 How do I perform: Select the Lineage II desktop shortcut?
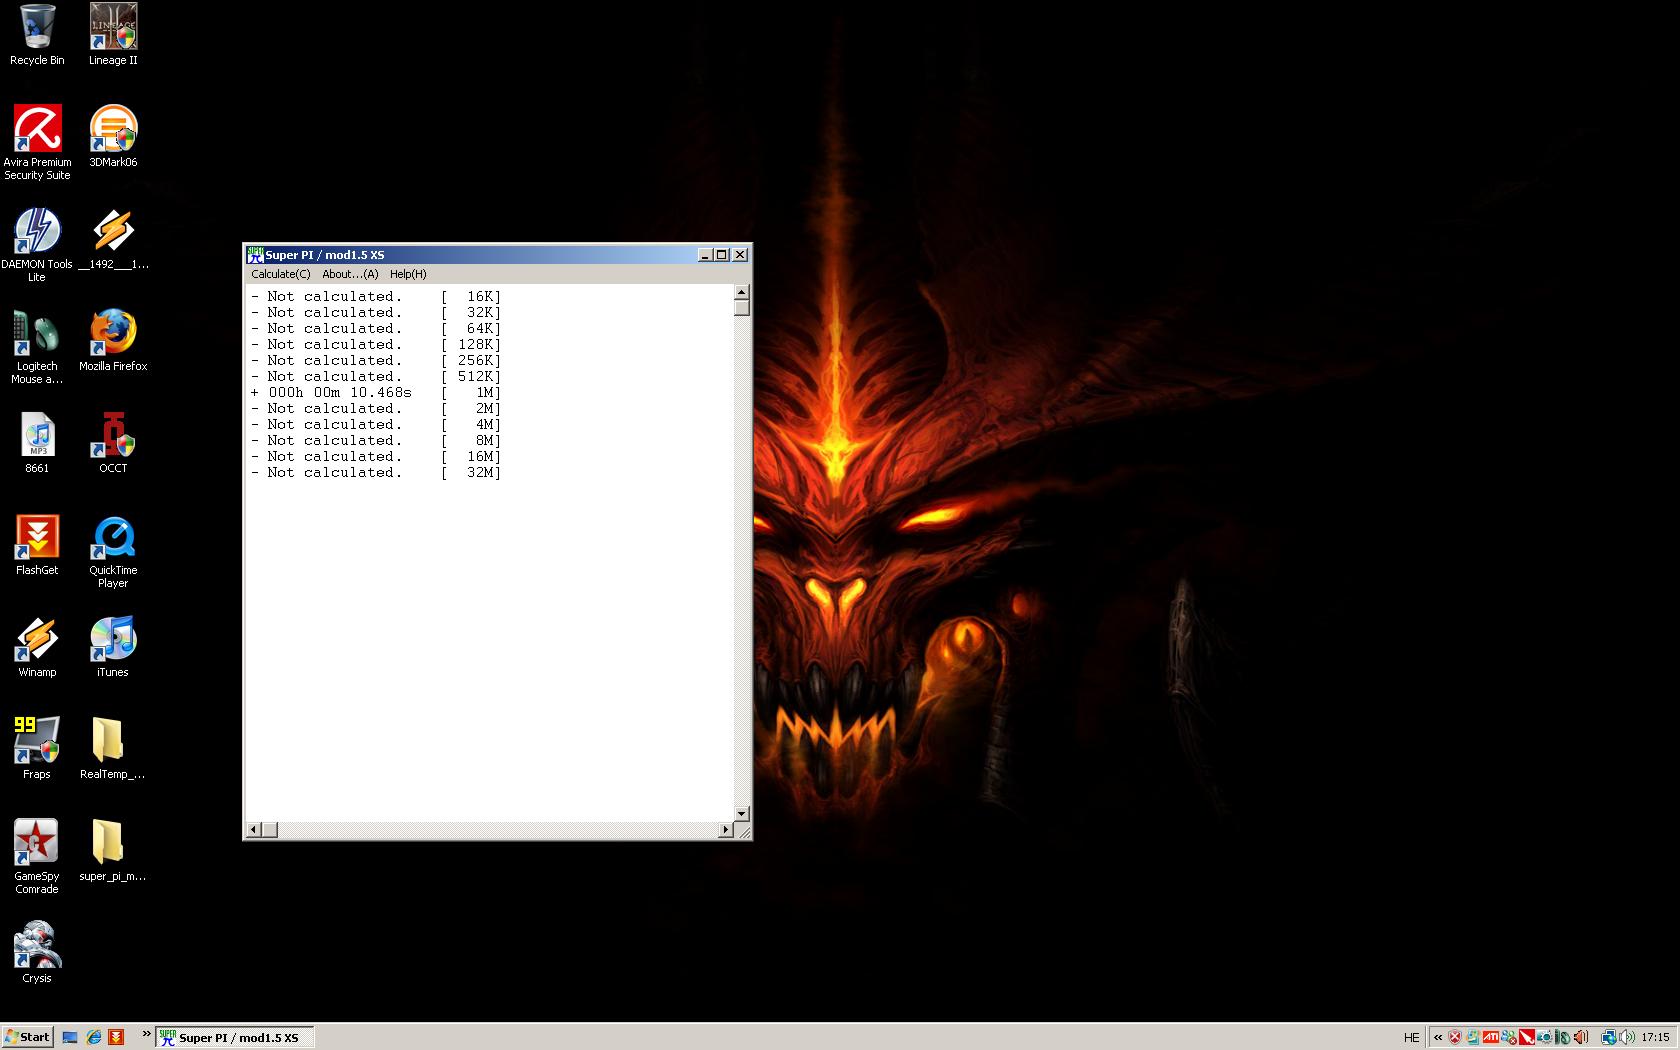click(113, 35)
